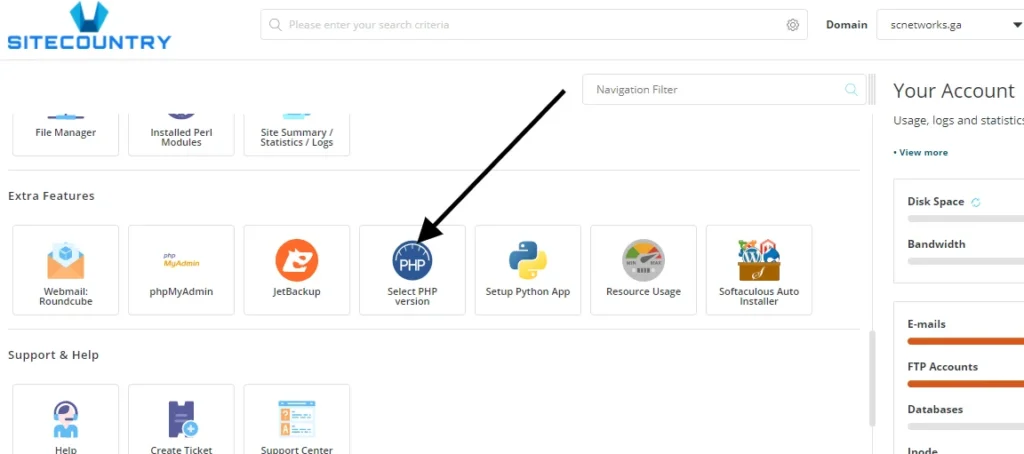This screenshot has width=1024, height=454.
Task: Open Site Summary / Statistics / Logs tile
Action: (296, 135)
